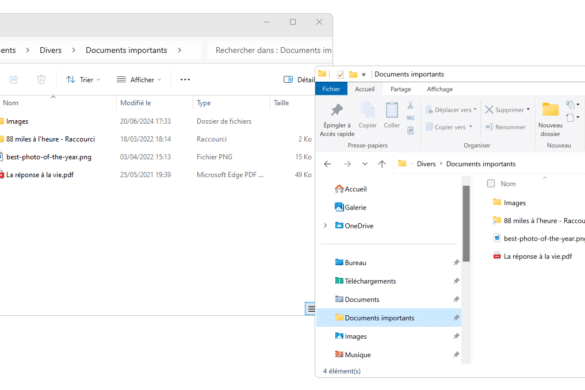Click the paste shortcut icon in Presse-papiers group
The width and height of the screenshot is (585, 390).
pyautogui.click(x=410, y=130)
